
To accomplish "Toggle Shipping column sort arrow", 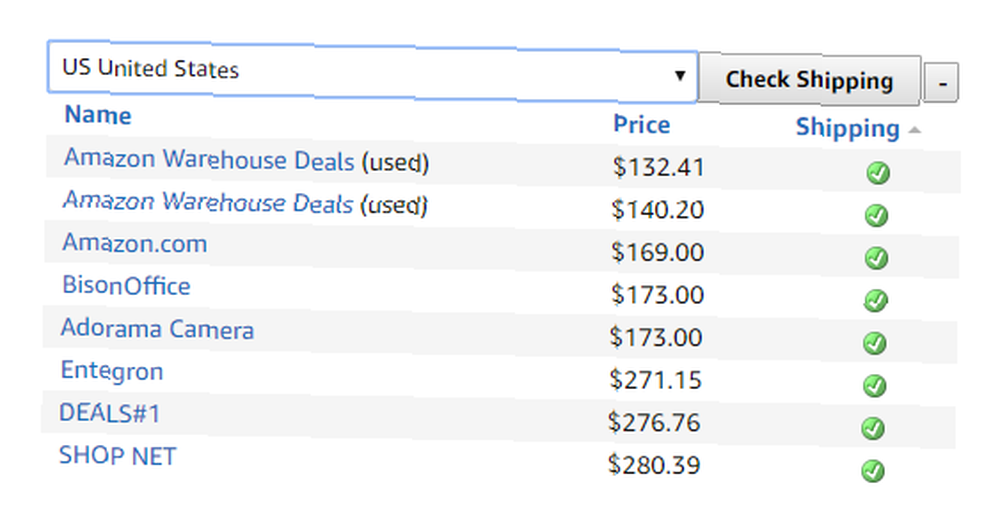I will click(x=915, y=130).
